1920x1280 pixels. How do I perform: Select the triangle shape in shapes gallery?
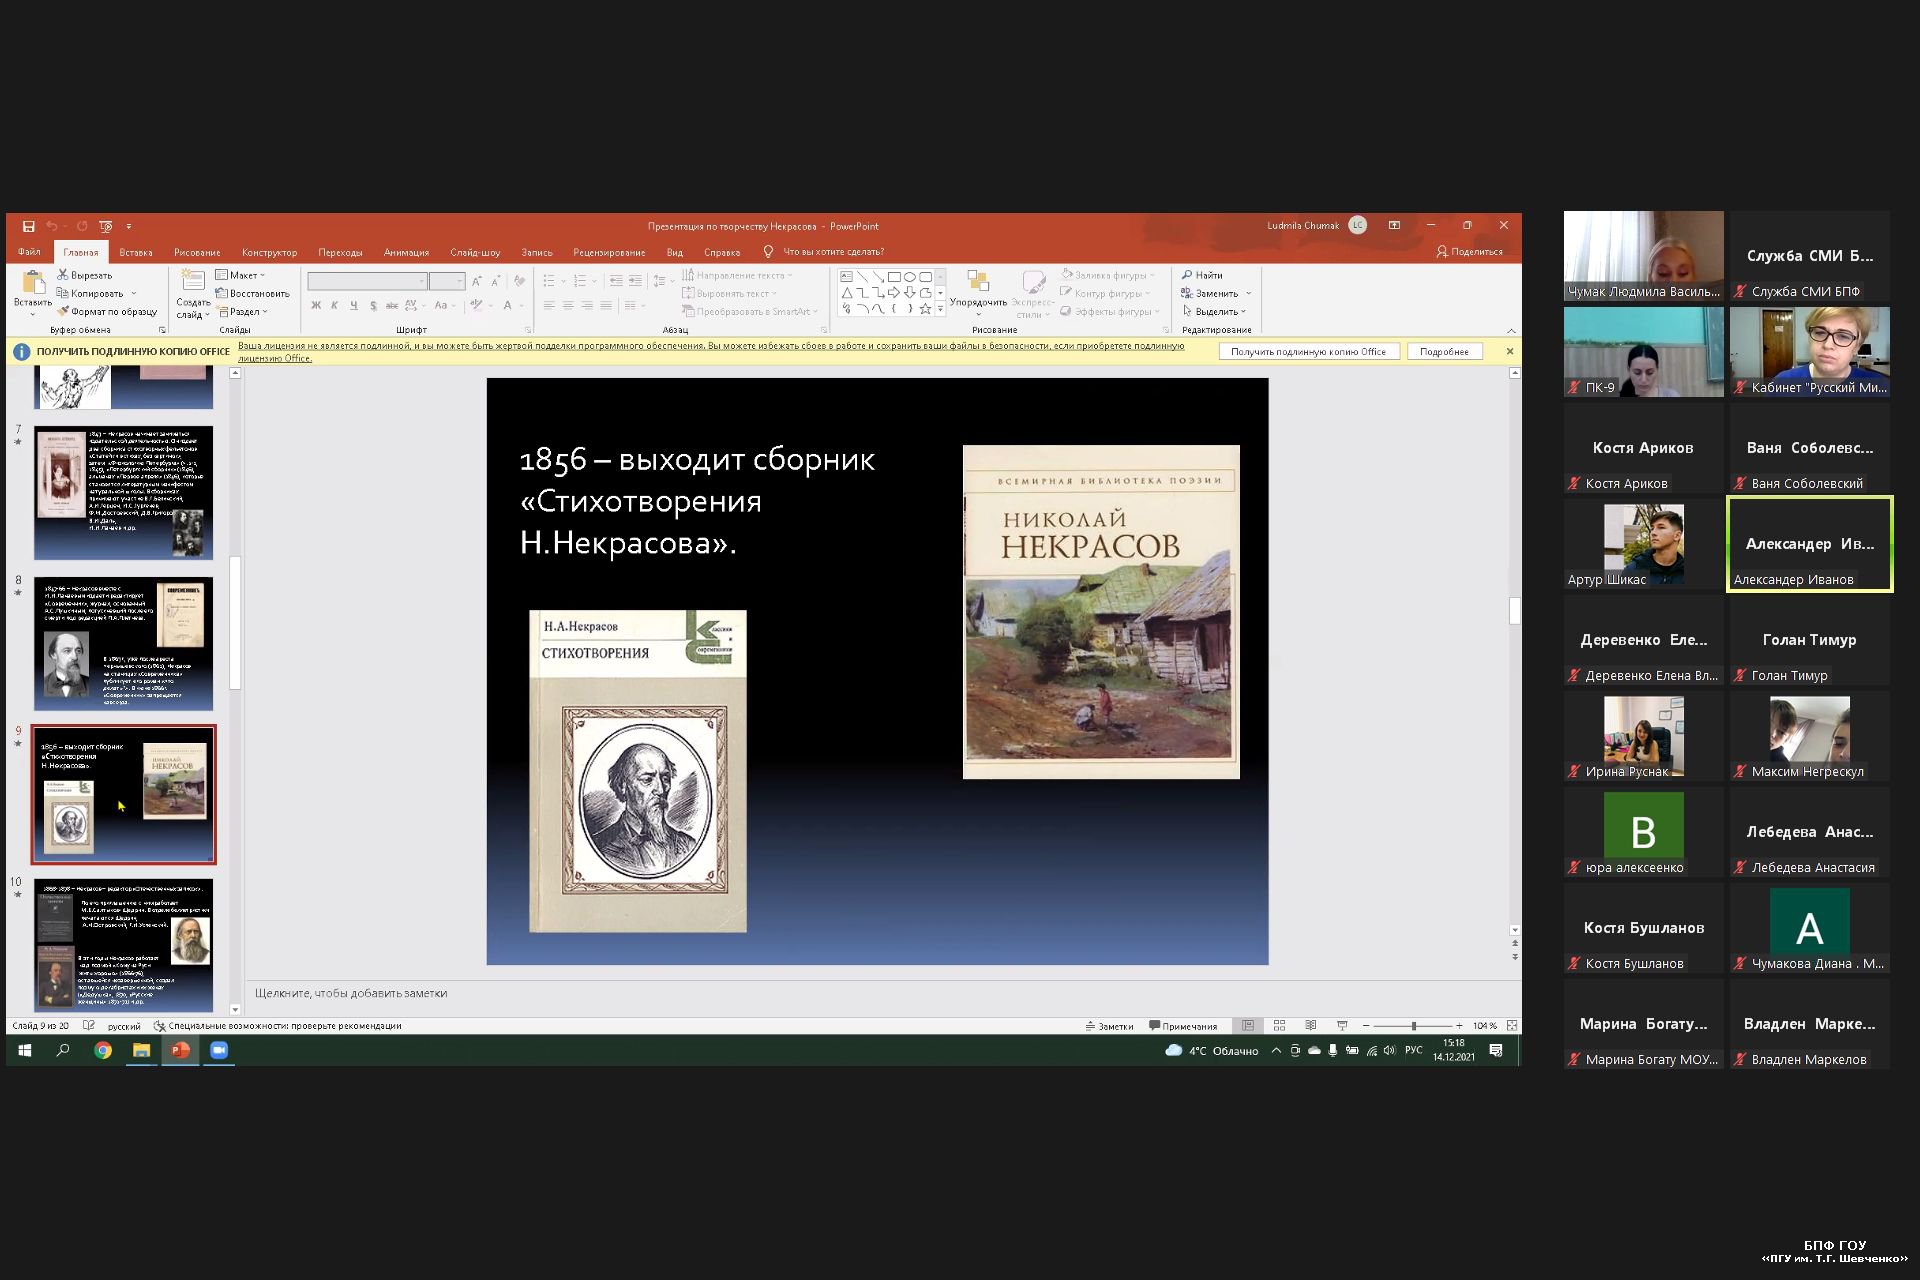(x=847, y=292)
